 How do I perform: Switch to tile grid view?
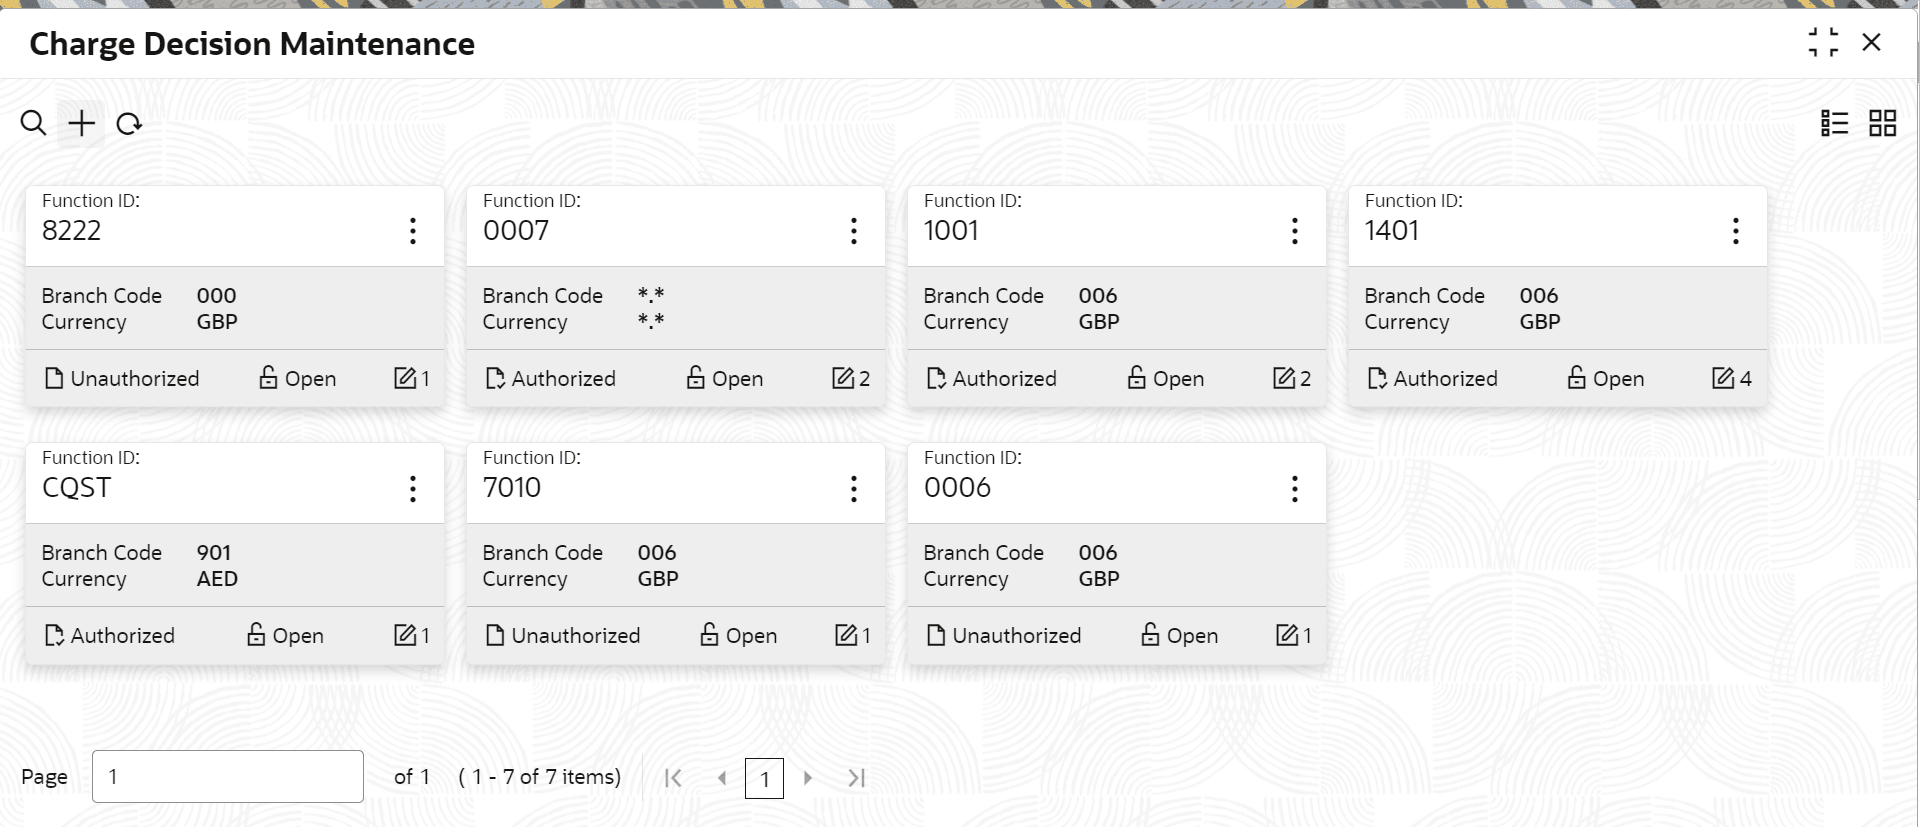tap(1882, 123)
